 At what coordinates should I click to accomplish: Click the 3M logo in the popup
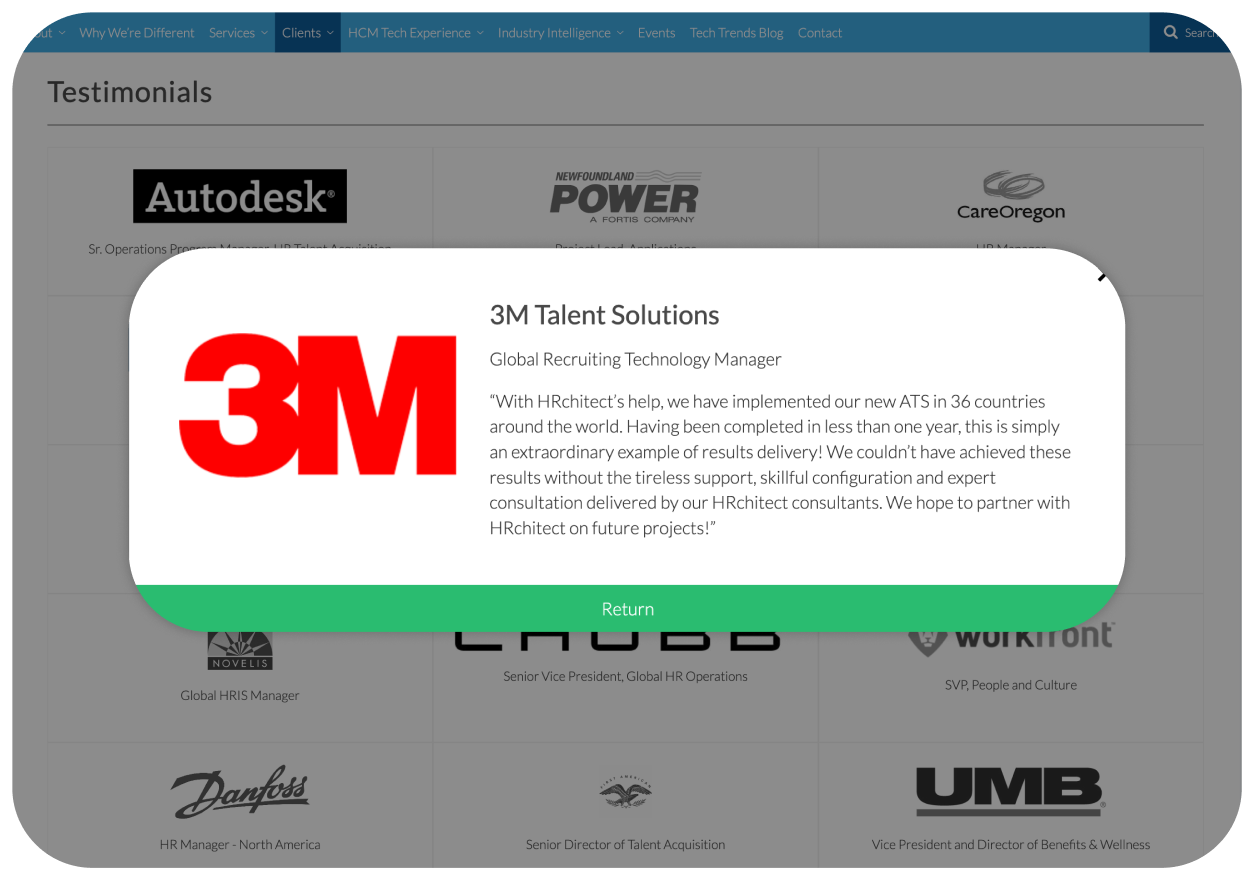(318, 404)
